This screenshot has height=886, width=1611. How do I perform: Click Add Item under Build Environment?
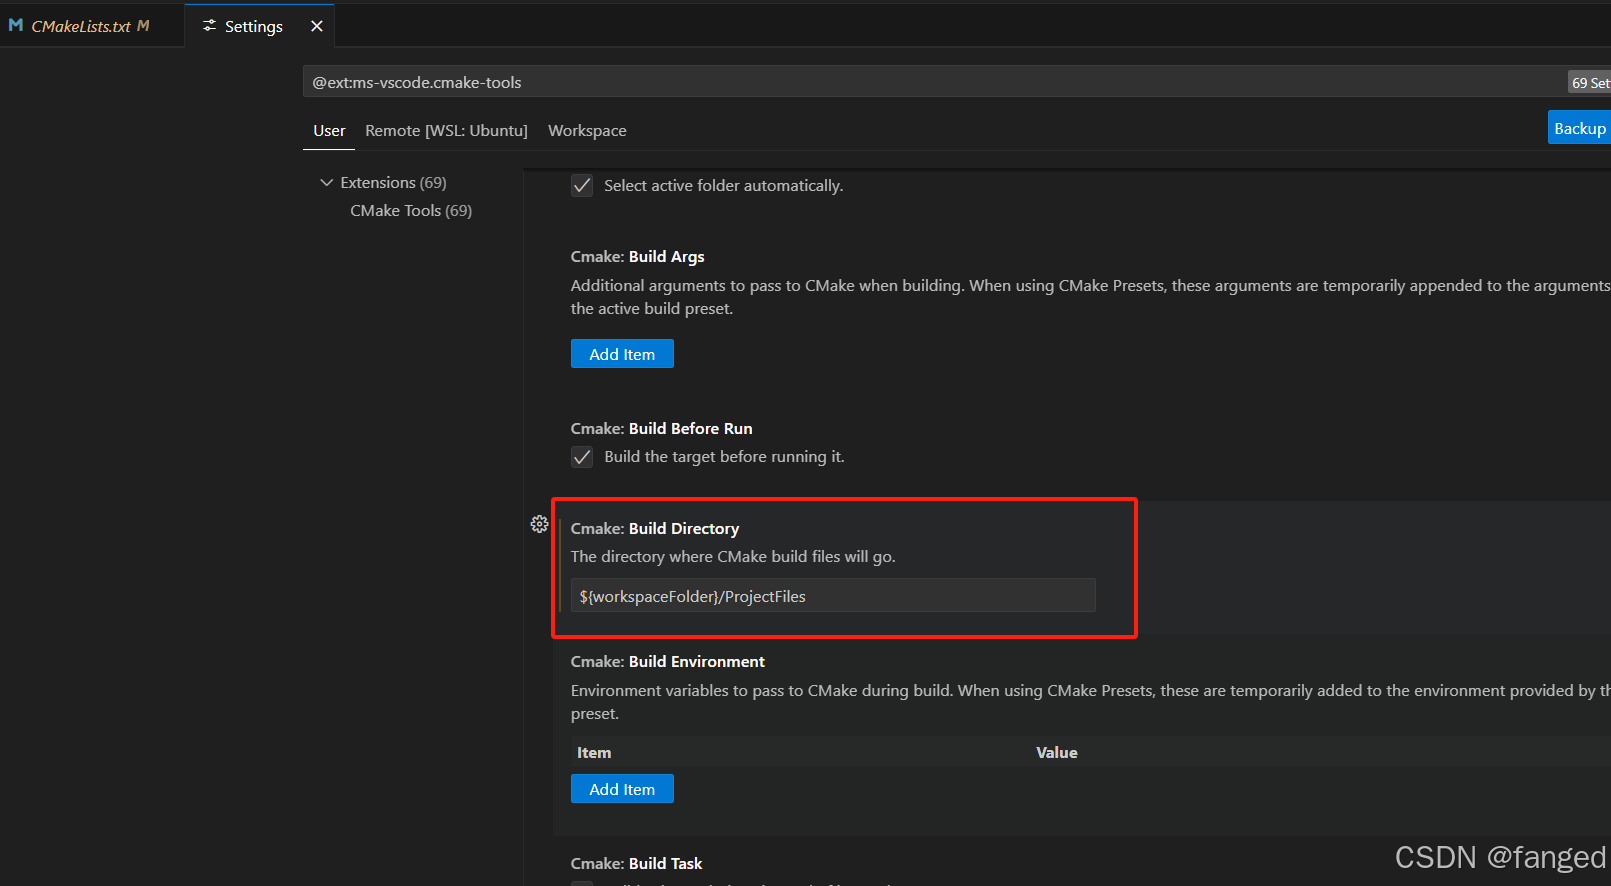click(x=622, y=789)
